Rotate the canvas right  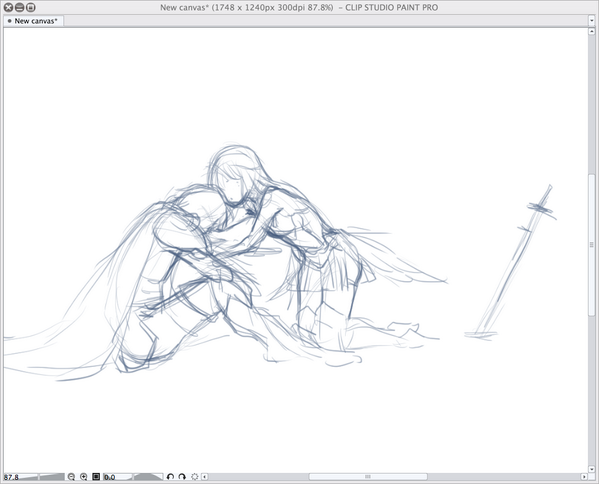pyautogui.click(x=182, y=477)
